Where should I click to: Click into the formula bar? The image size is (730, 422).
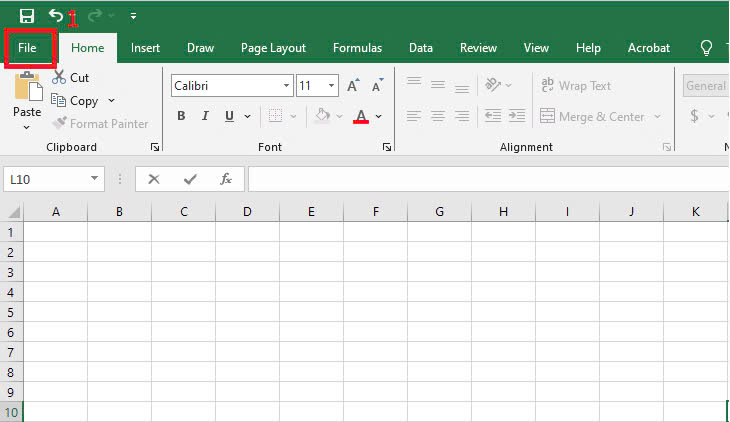tap(489, 179)
